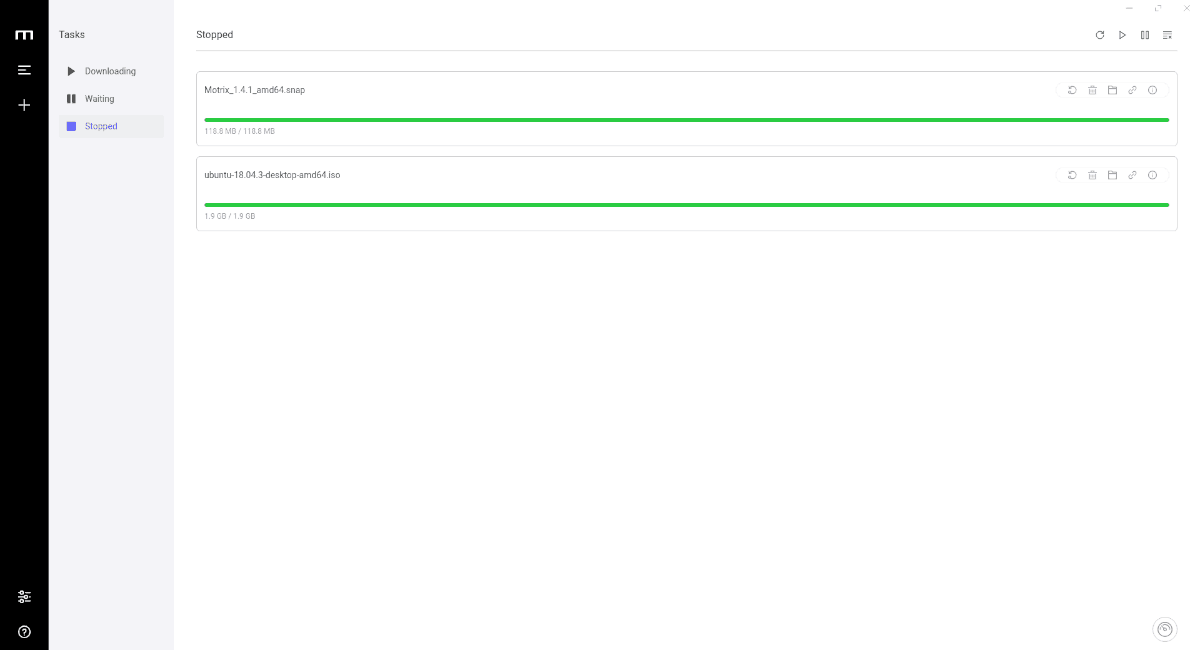Click the Tasks heading

coord(72,35)
